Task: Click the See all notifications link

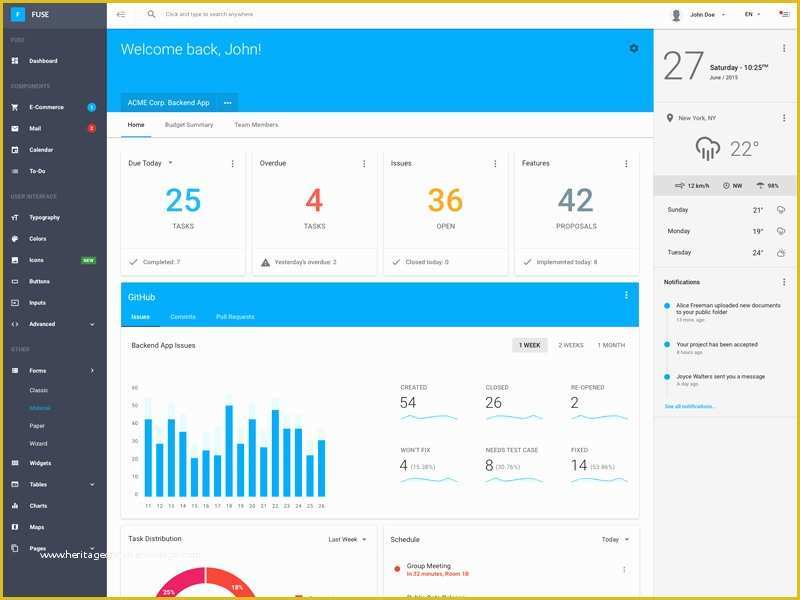Action: click(689, 406)
